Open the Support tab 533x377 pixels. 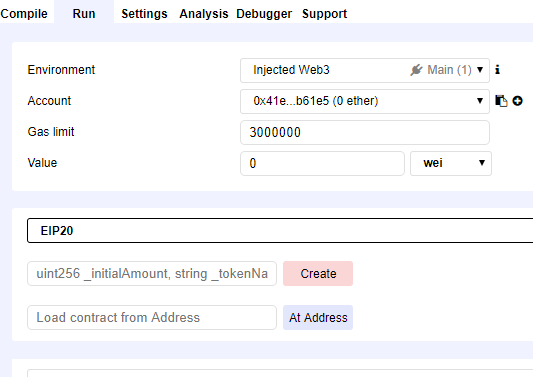pyautogui.click(x=324, y=14)
